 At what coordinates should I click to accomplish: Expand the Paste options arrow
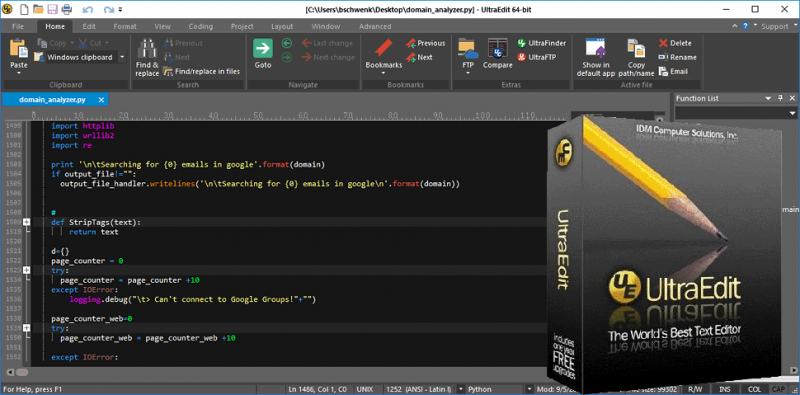(19, 73)
